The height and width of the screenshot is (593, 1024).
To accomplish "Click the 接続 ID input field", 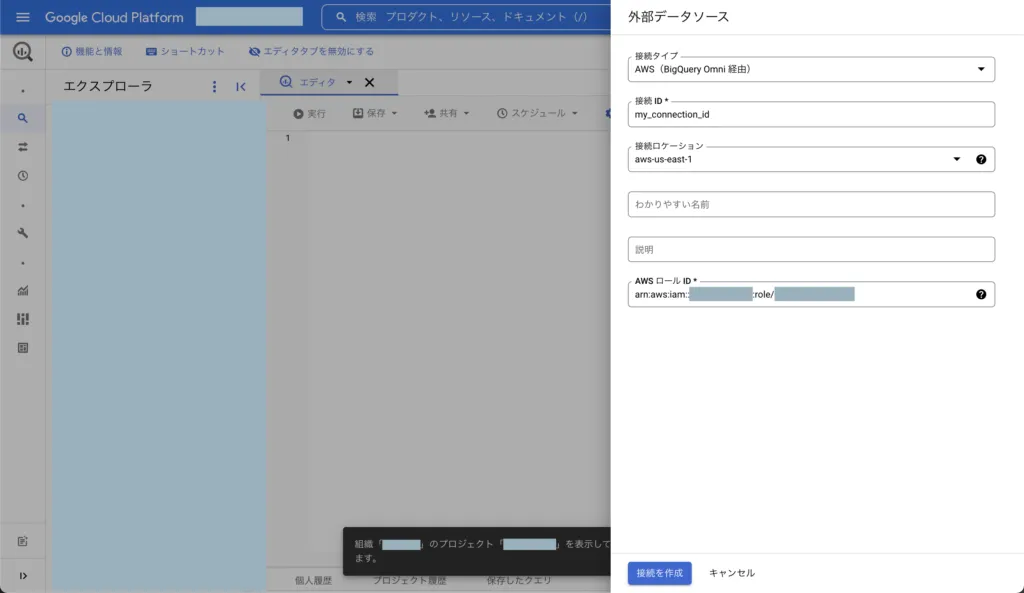I will [811, 114].
